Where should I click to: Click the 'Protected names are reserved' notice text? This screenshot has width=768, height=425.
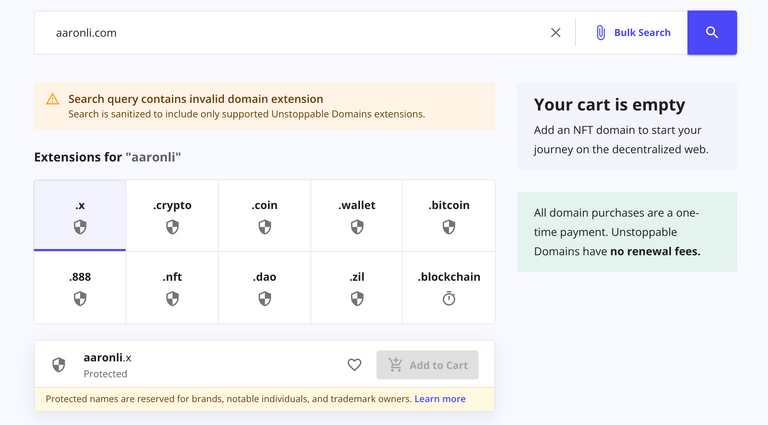pos(228,399)
